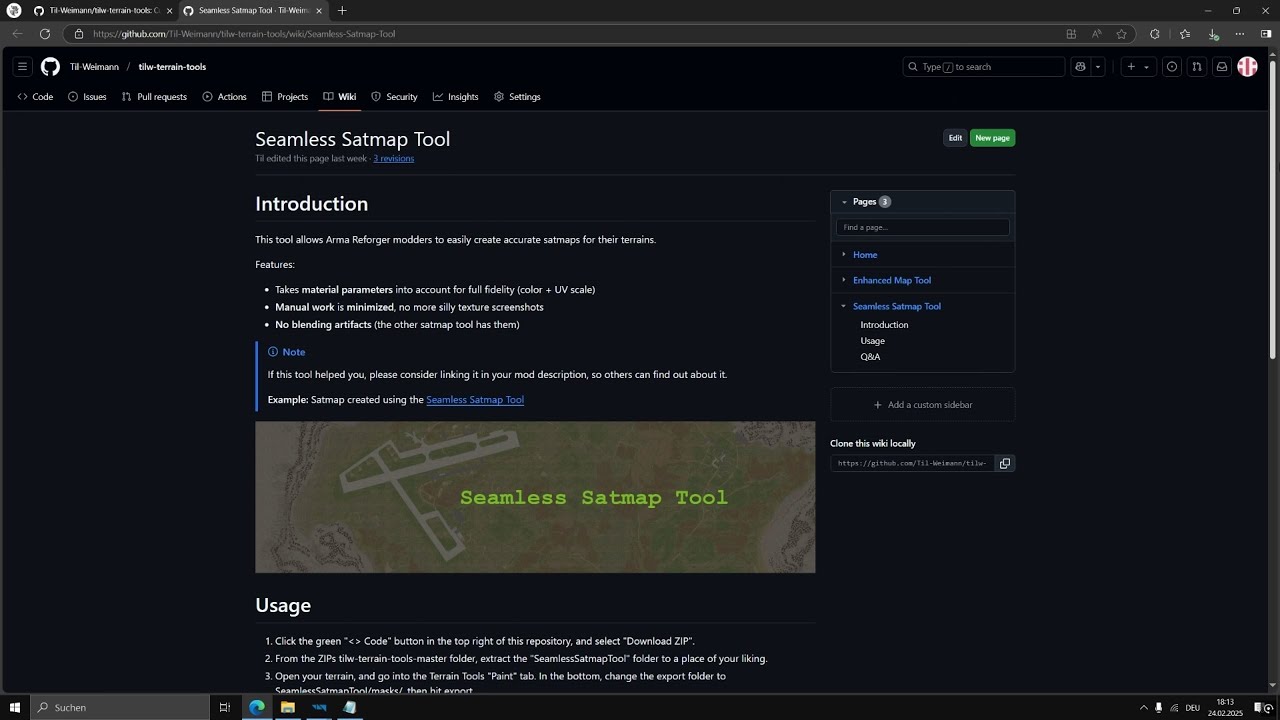
Task: Open the Copilot dropdown arrow
Action: tap(1098, 67)
